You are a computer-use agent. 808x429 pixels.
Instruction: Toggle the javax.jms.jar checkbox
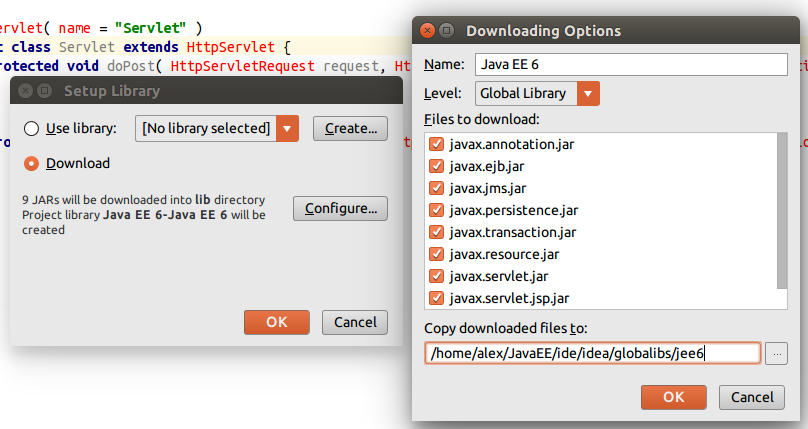pos(436,188)
